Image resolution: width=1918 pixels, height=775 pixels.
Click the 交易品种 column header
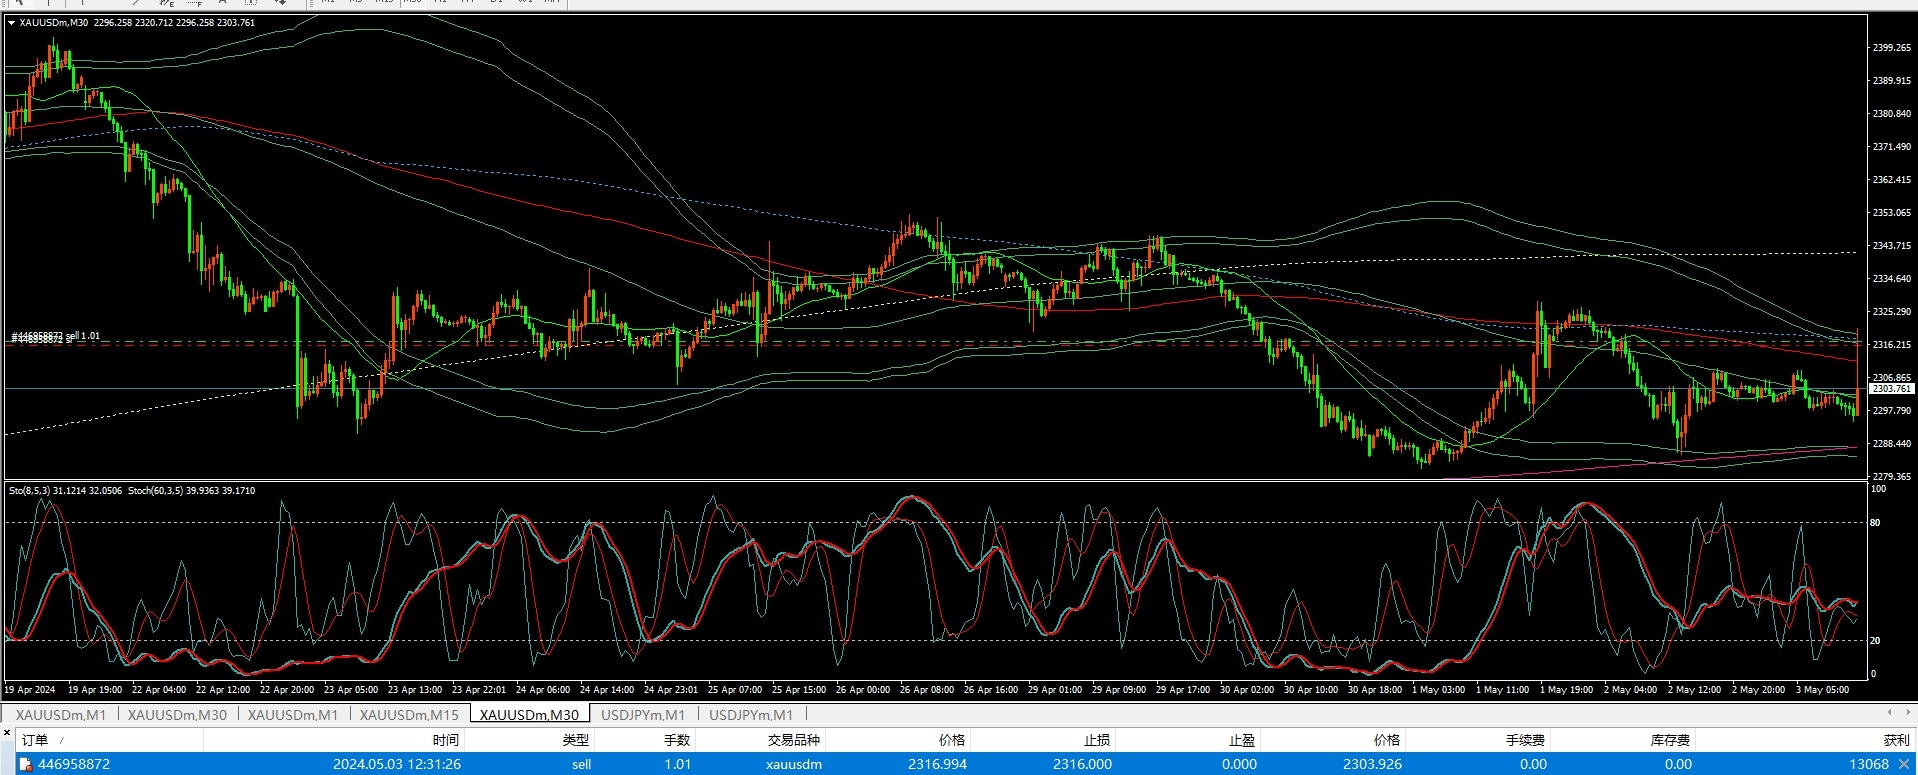point(794,740)
